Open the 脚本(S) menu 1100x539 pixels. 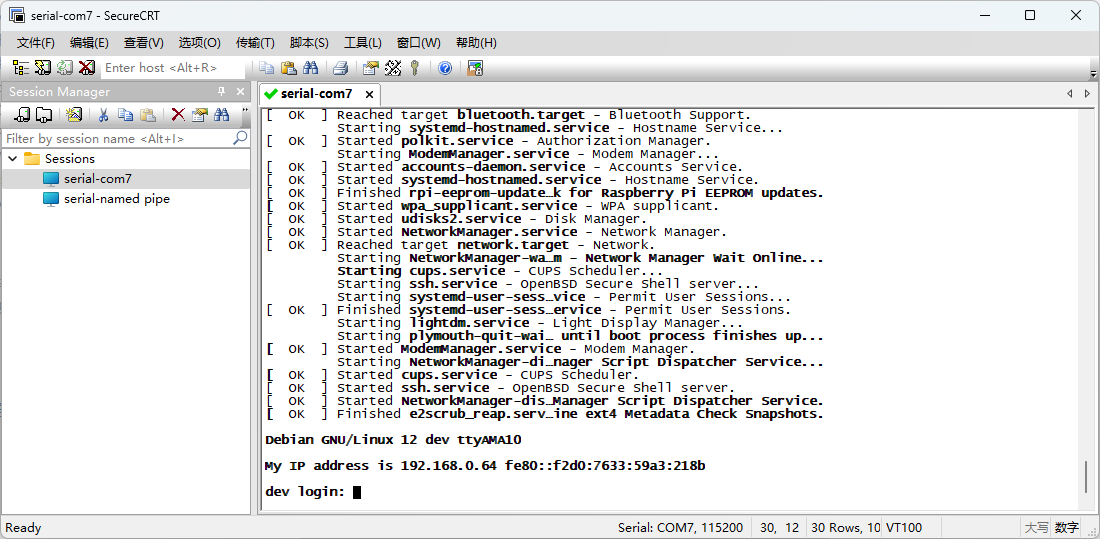click(309, 43)
